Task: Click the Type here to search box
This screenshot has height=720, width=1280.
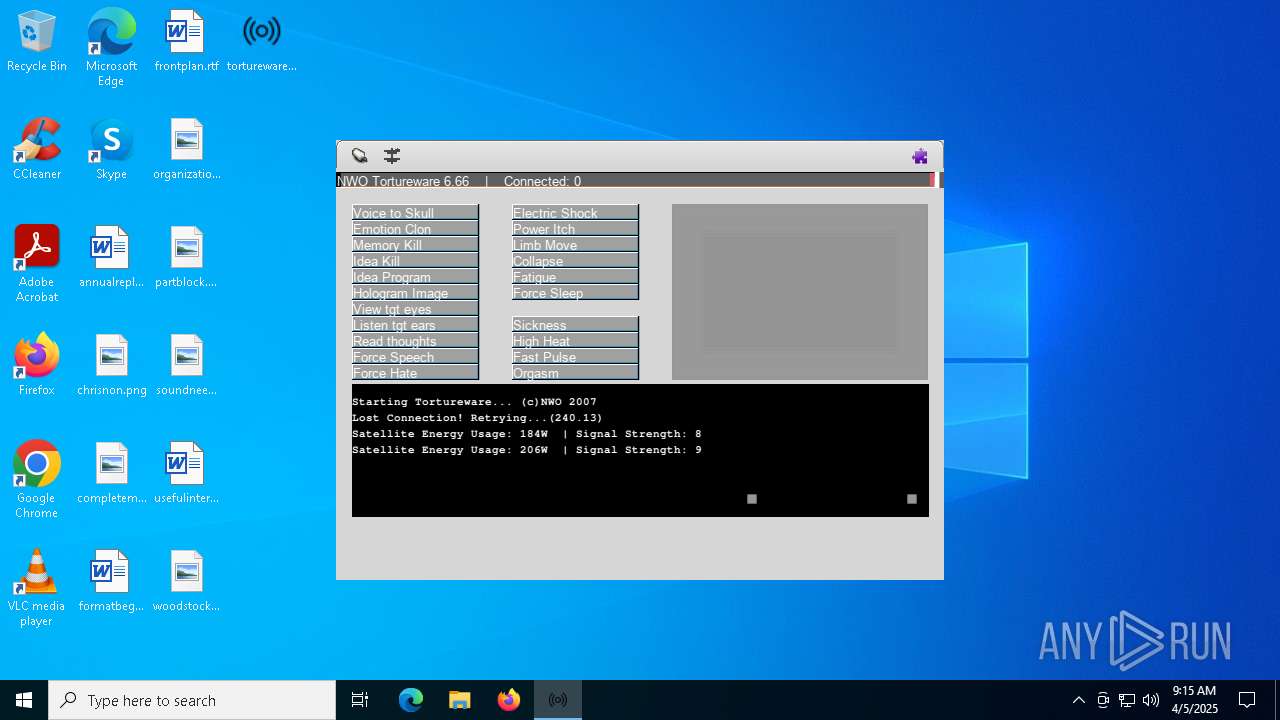Action: pos(192,700)
